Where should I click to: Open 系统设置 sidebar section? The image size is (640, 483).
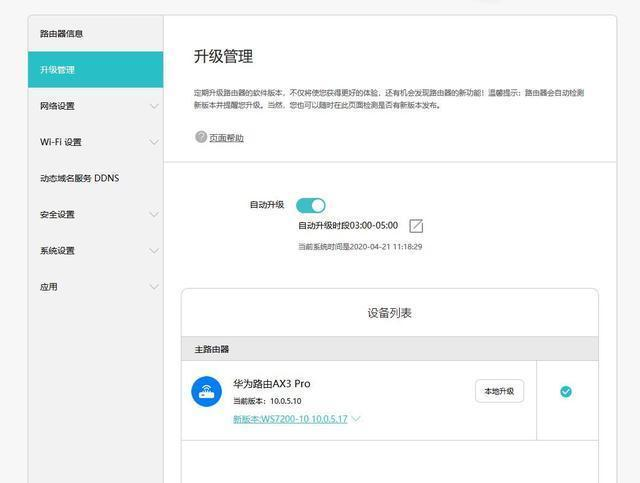tap(96, 251)
